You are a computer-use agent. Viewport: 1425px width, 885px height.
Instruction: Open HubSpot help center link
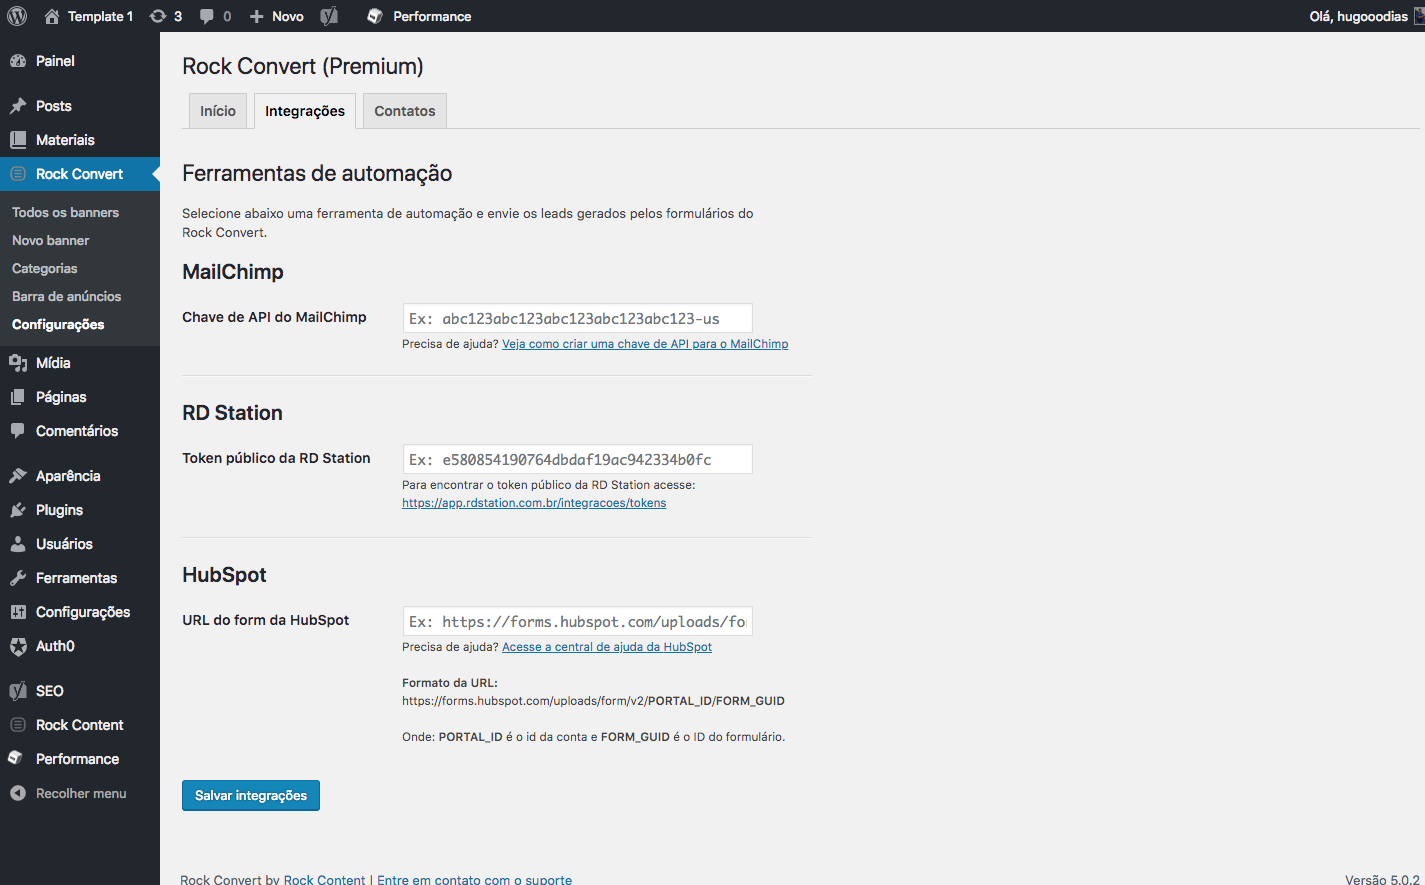pos(607,647)
